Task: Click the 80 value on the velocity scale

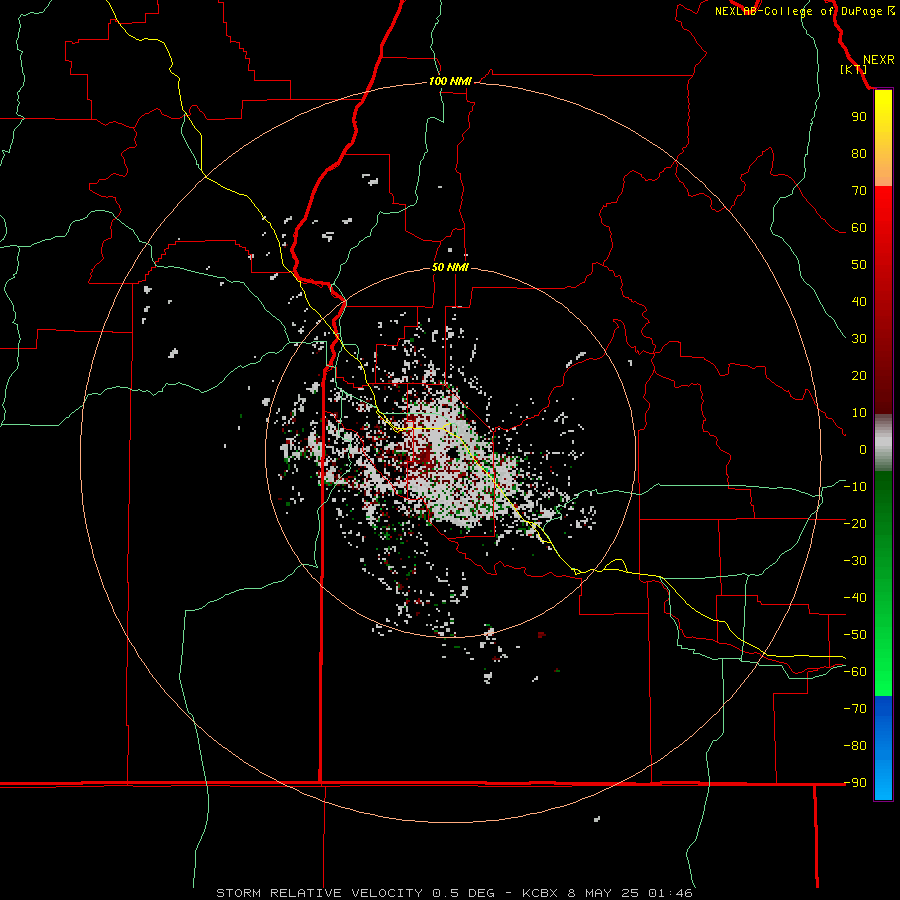Action: 859,153
